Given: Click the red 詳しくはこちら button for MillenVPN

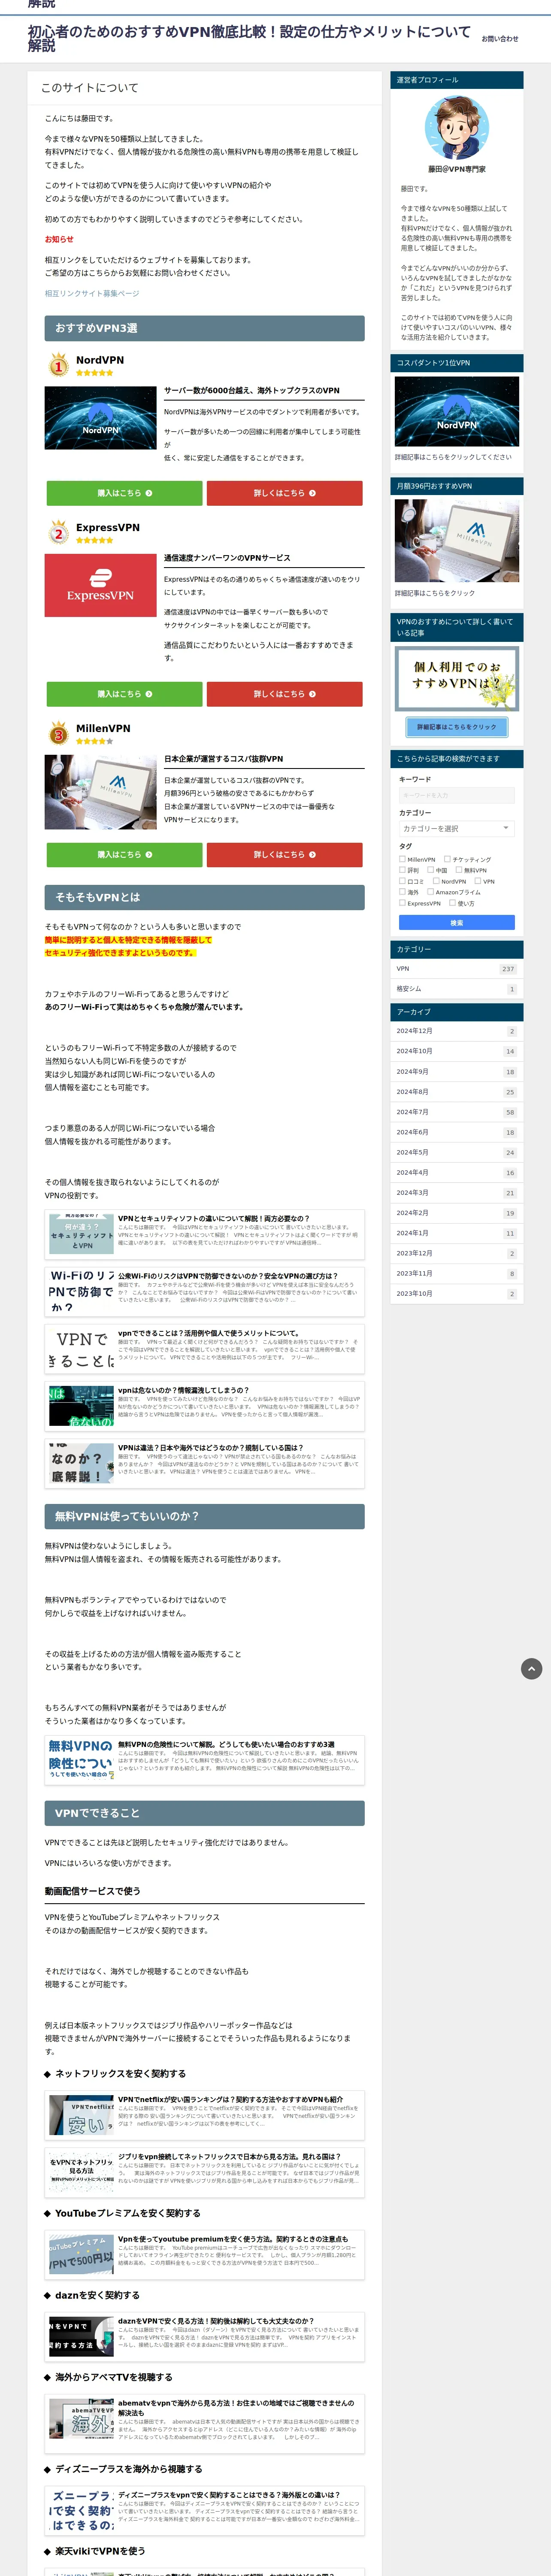Looking at the screenshot, I should (x=284, y=855).
